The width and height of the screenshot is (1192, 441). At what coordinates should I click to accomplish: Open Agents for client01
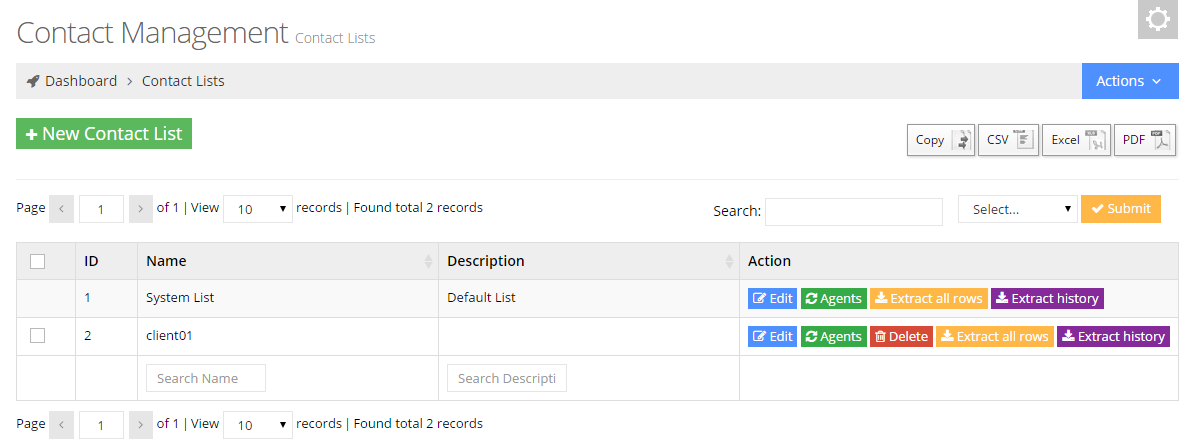[x=833, y=337]
